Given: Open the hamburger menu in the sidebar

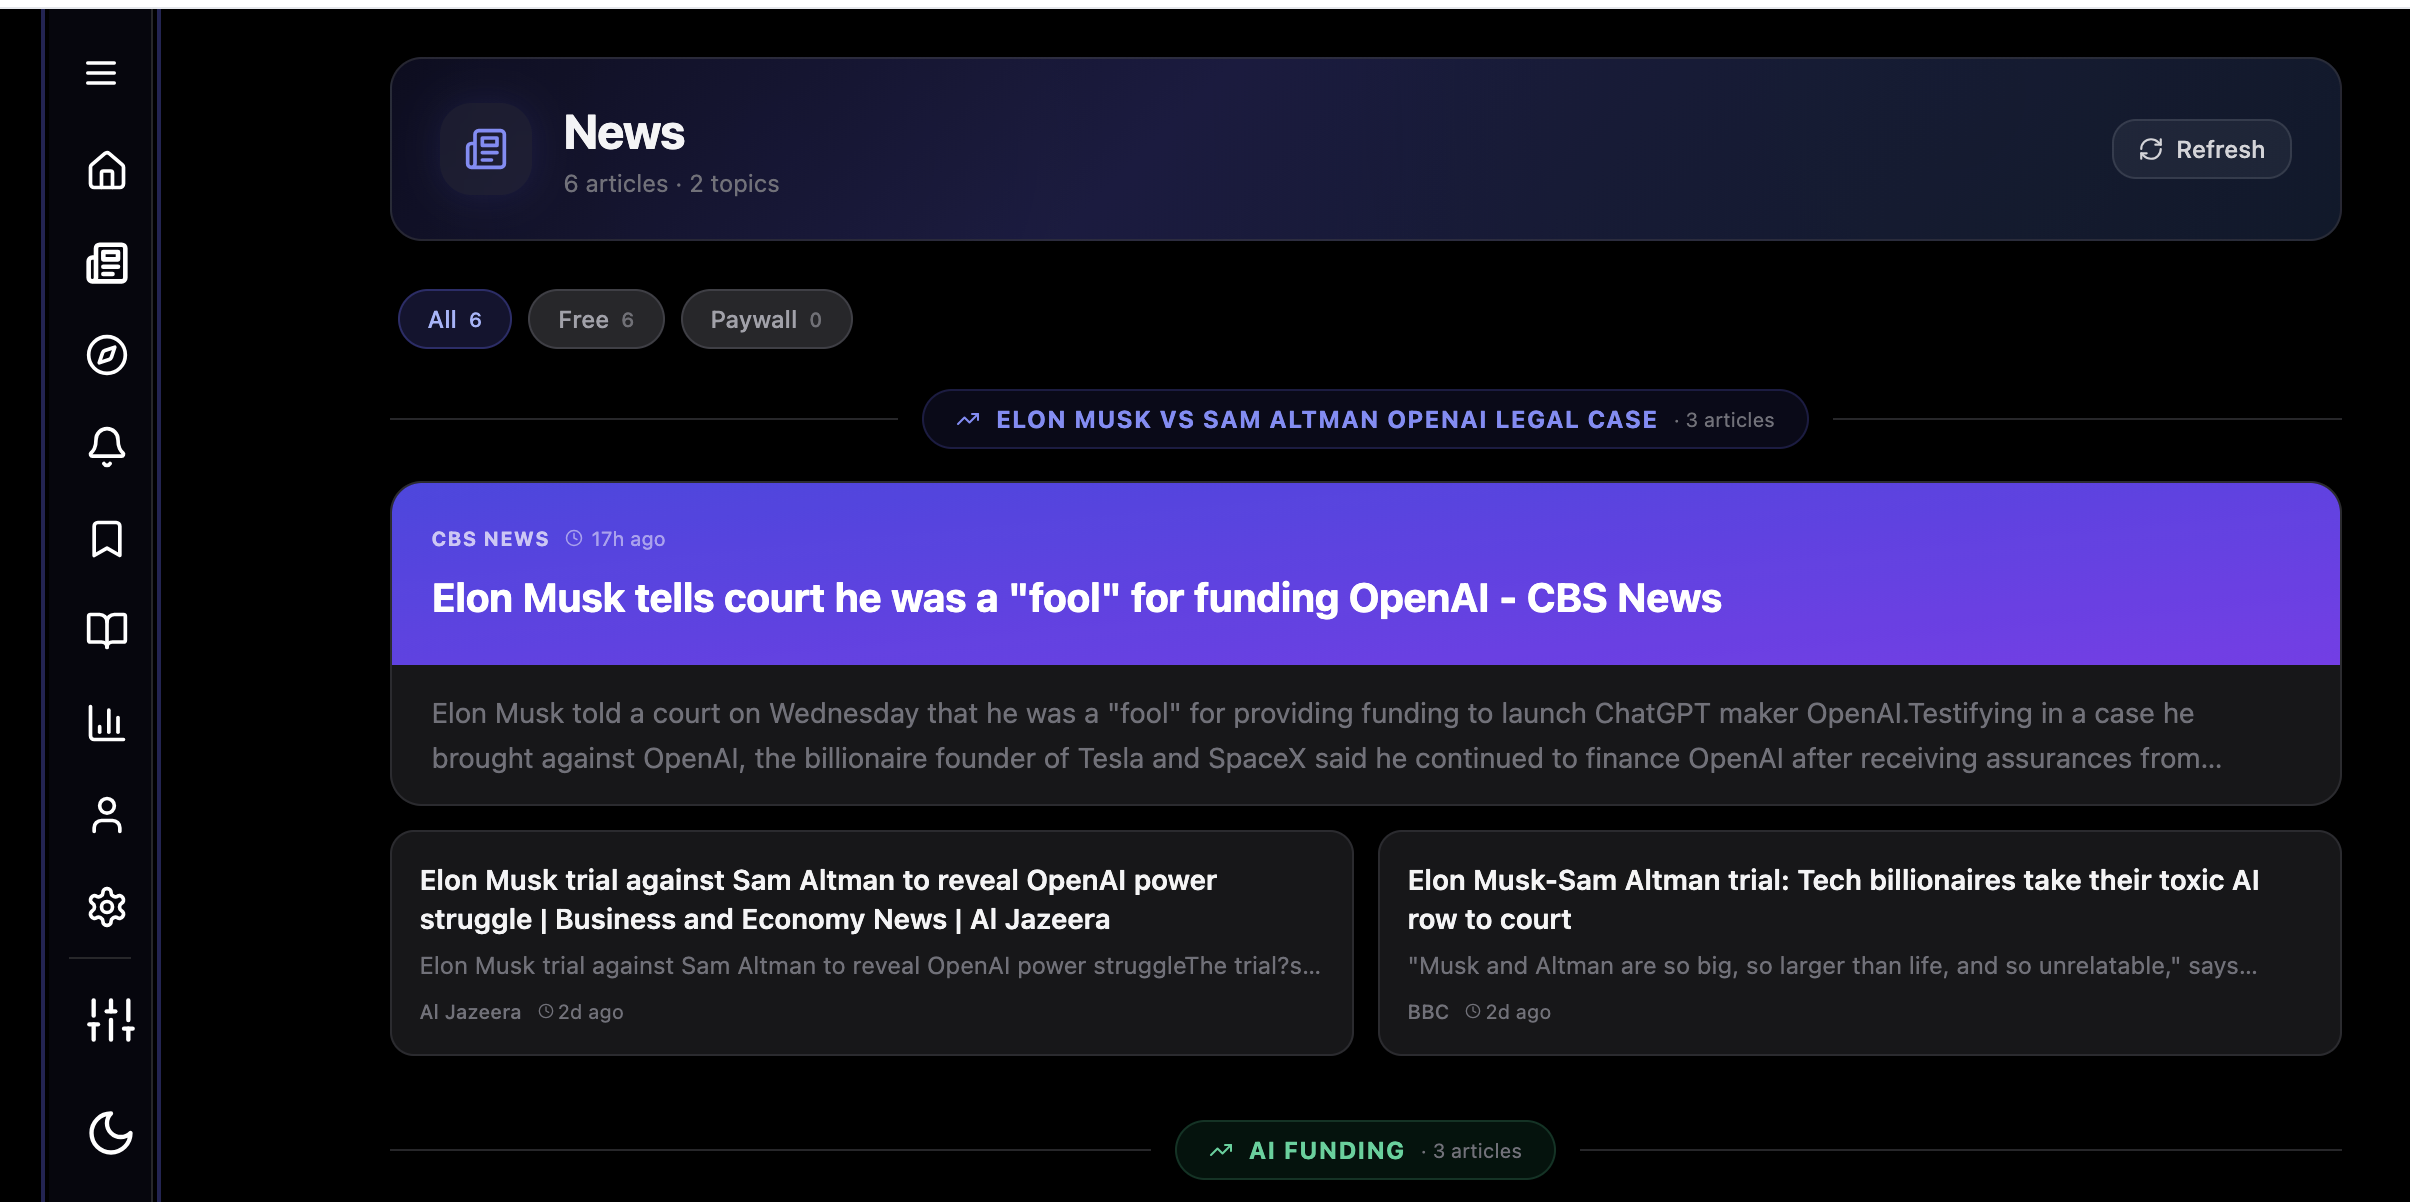Looking at the screenshot, I should [x=101, y=73].
